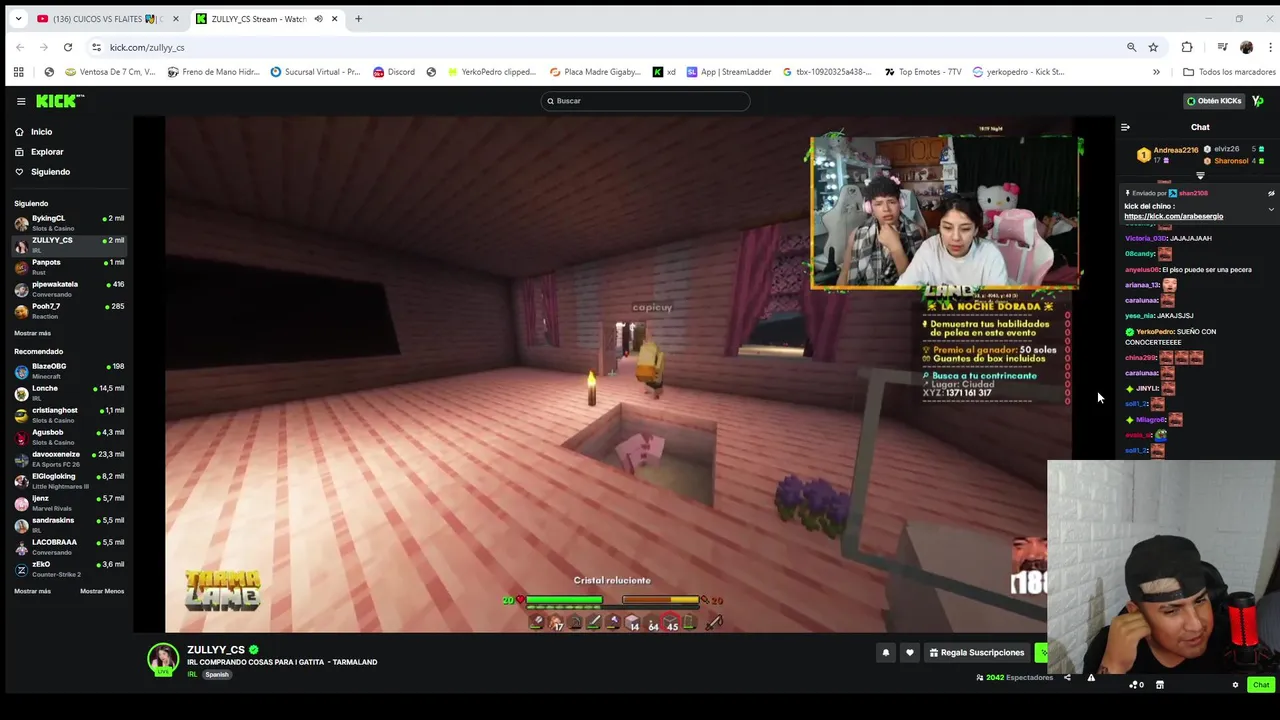Click the Spanish language tag
The image size is (1280, 720).
click(x=217, y=675)
